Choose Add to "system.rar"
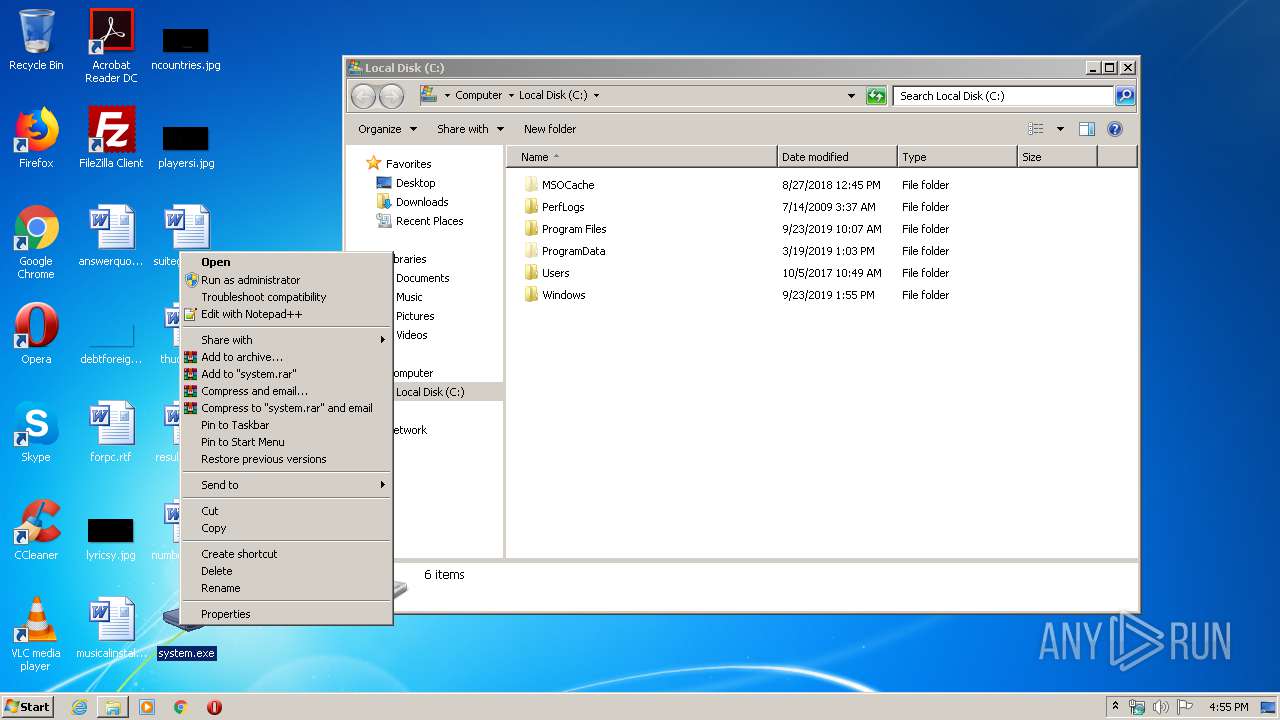Image resolution: width=1280 pixels, height=720 pixels. [287, 374]
